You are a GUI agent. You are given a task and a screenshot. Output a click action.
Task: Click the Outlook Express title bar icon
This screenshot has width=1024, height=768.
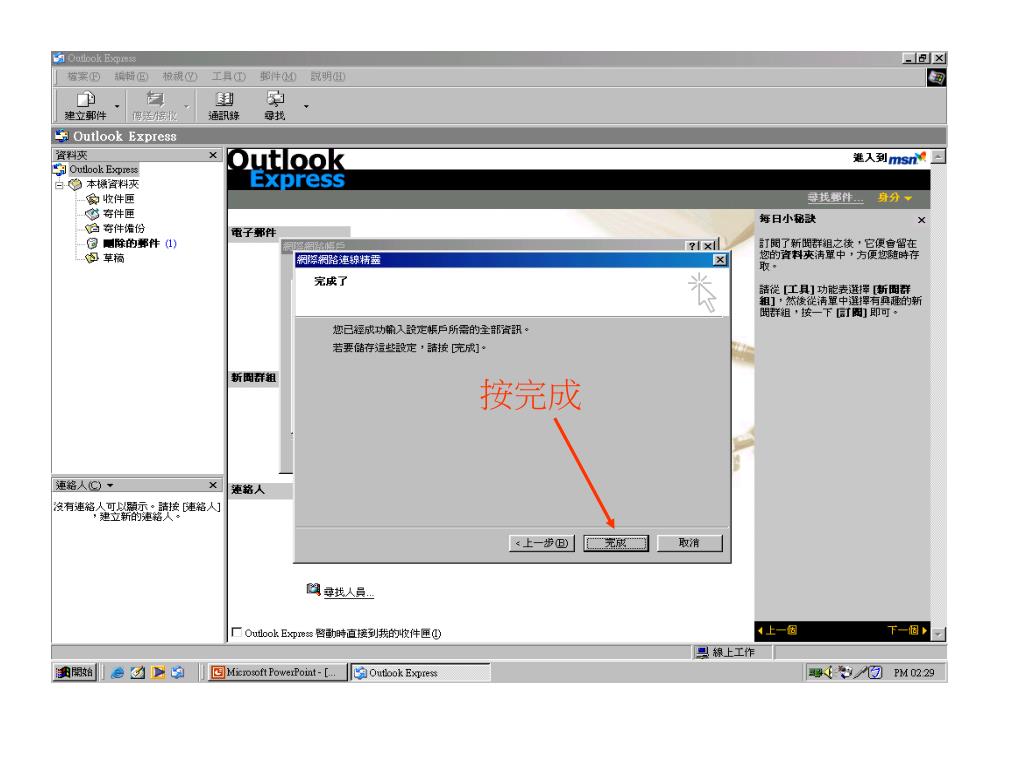pos(59,58)
